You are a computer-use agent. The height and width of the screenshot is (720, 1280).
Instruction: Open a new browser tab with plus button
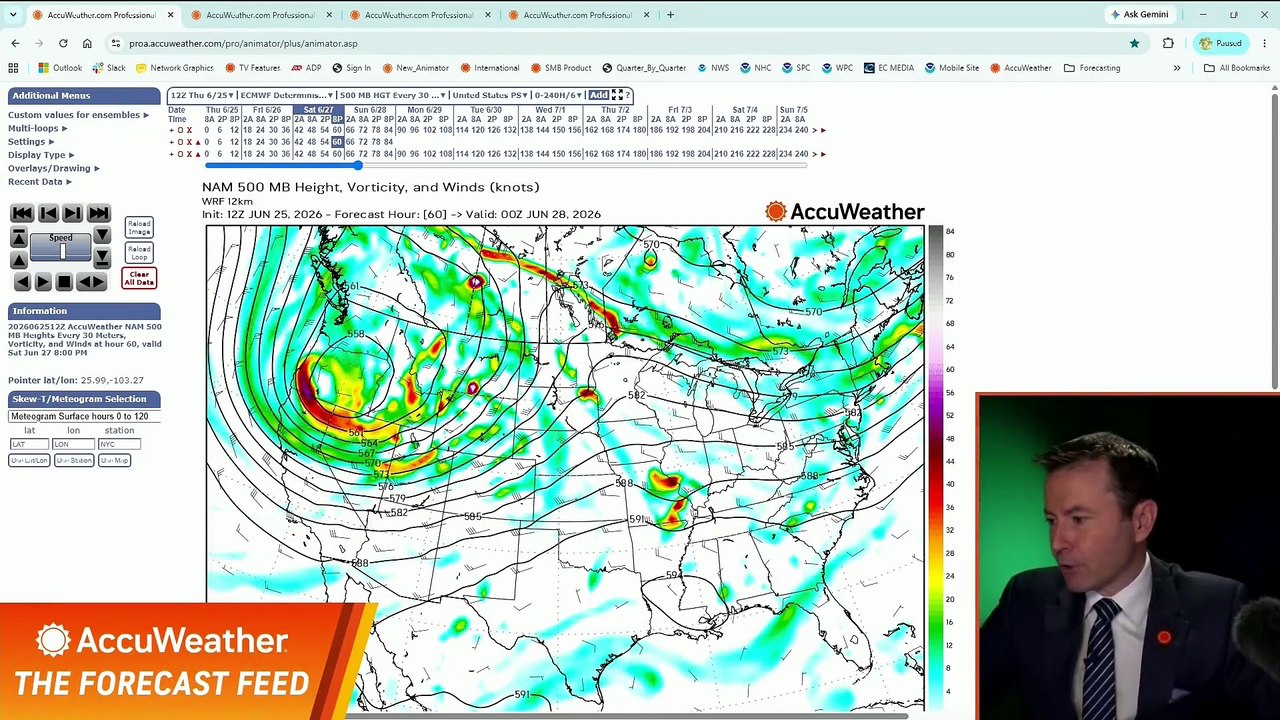point(670,15)
